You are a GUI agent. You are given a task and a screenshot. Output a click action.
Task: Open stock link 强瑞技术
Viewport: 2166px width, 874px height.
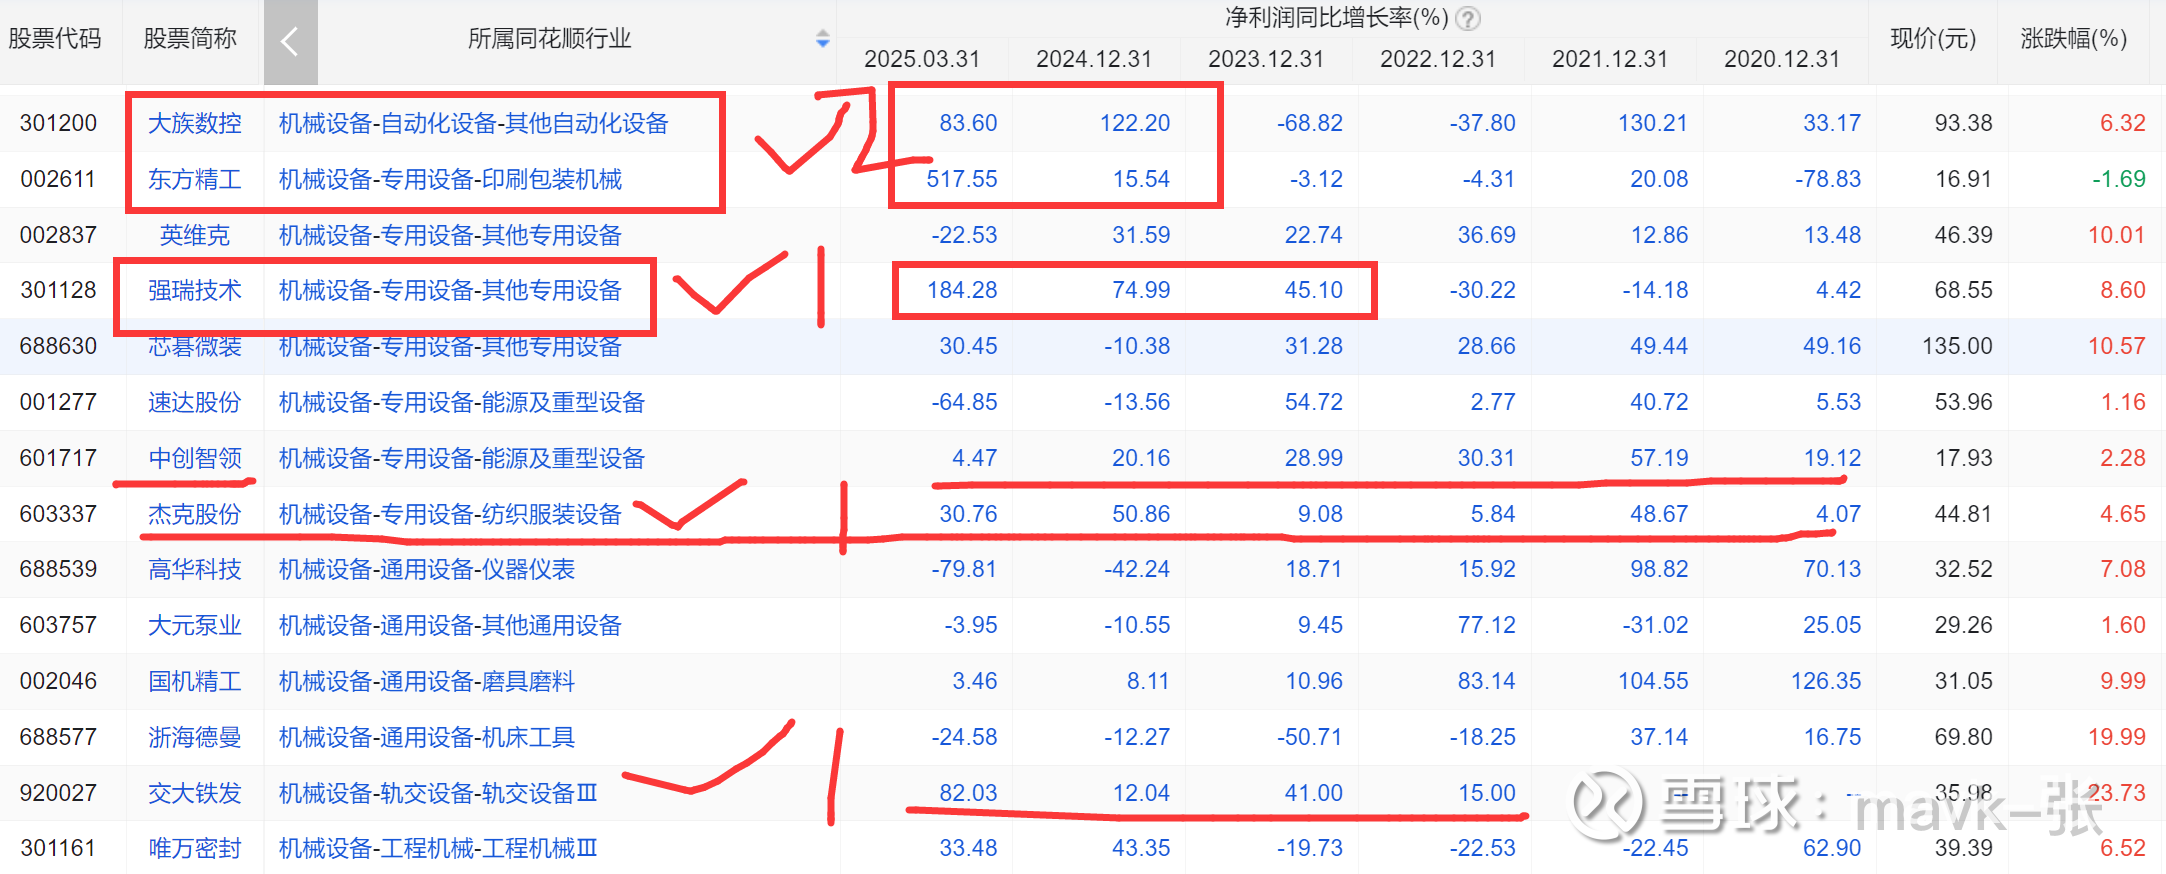[195, 290]
